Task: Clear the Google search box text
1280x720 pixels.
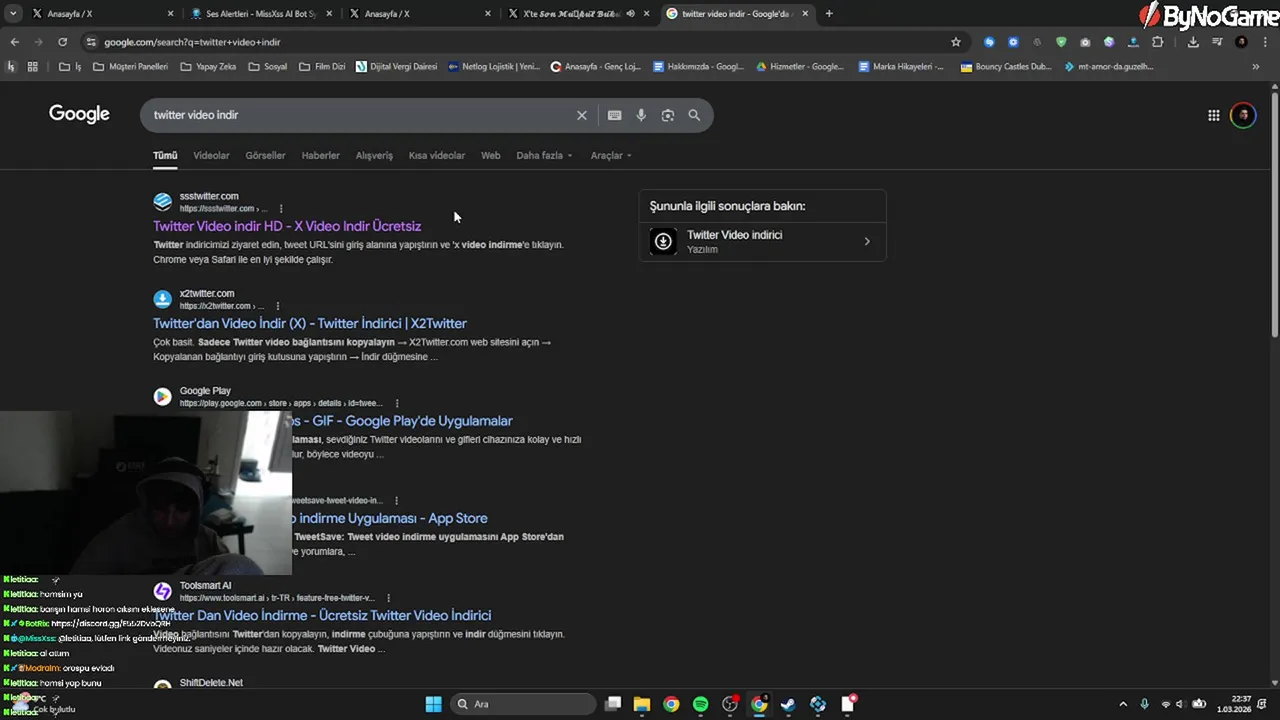Action: 581,115
